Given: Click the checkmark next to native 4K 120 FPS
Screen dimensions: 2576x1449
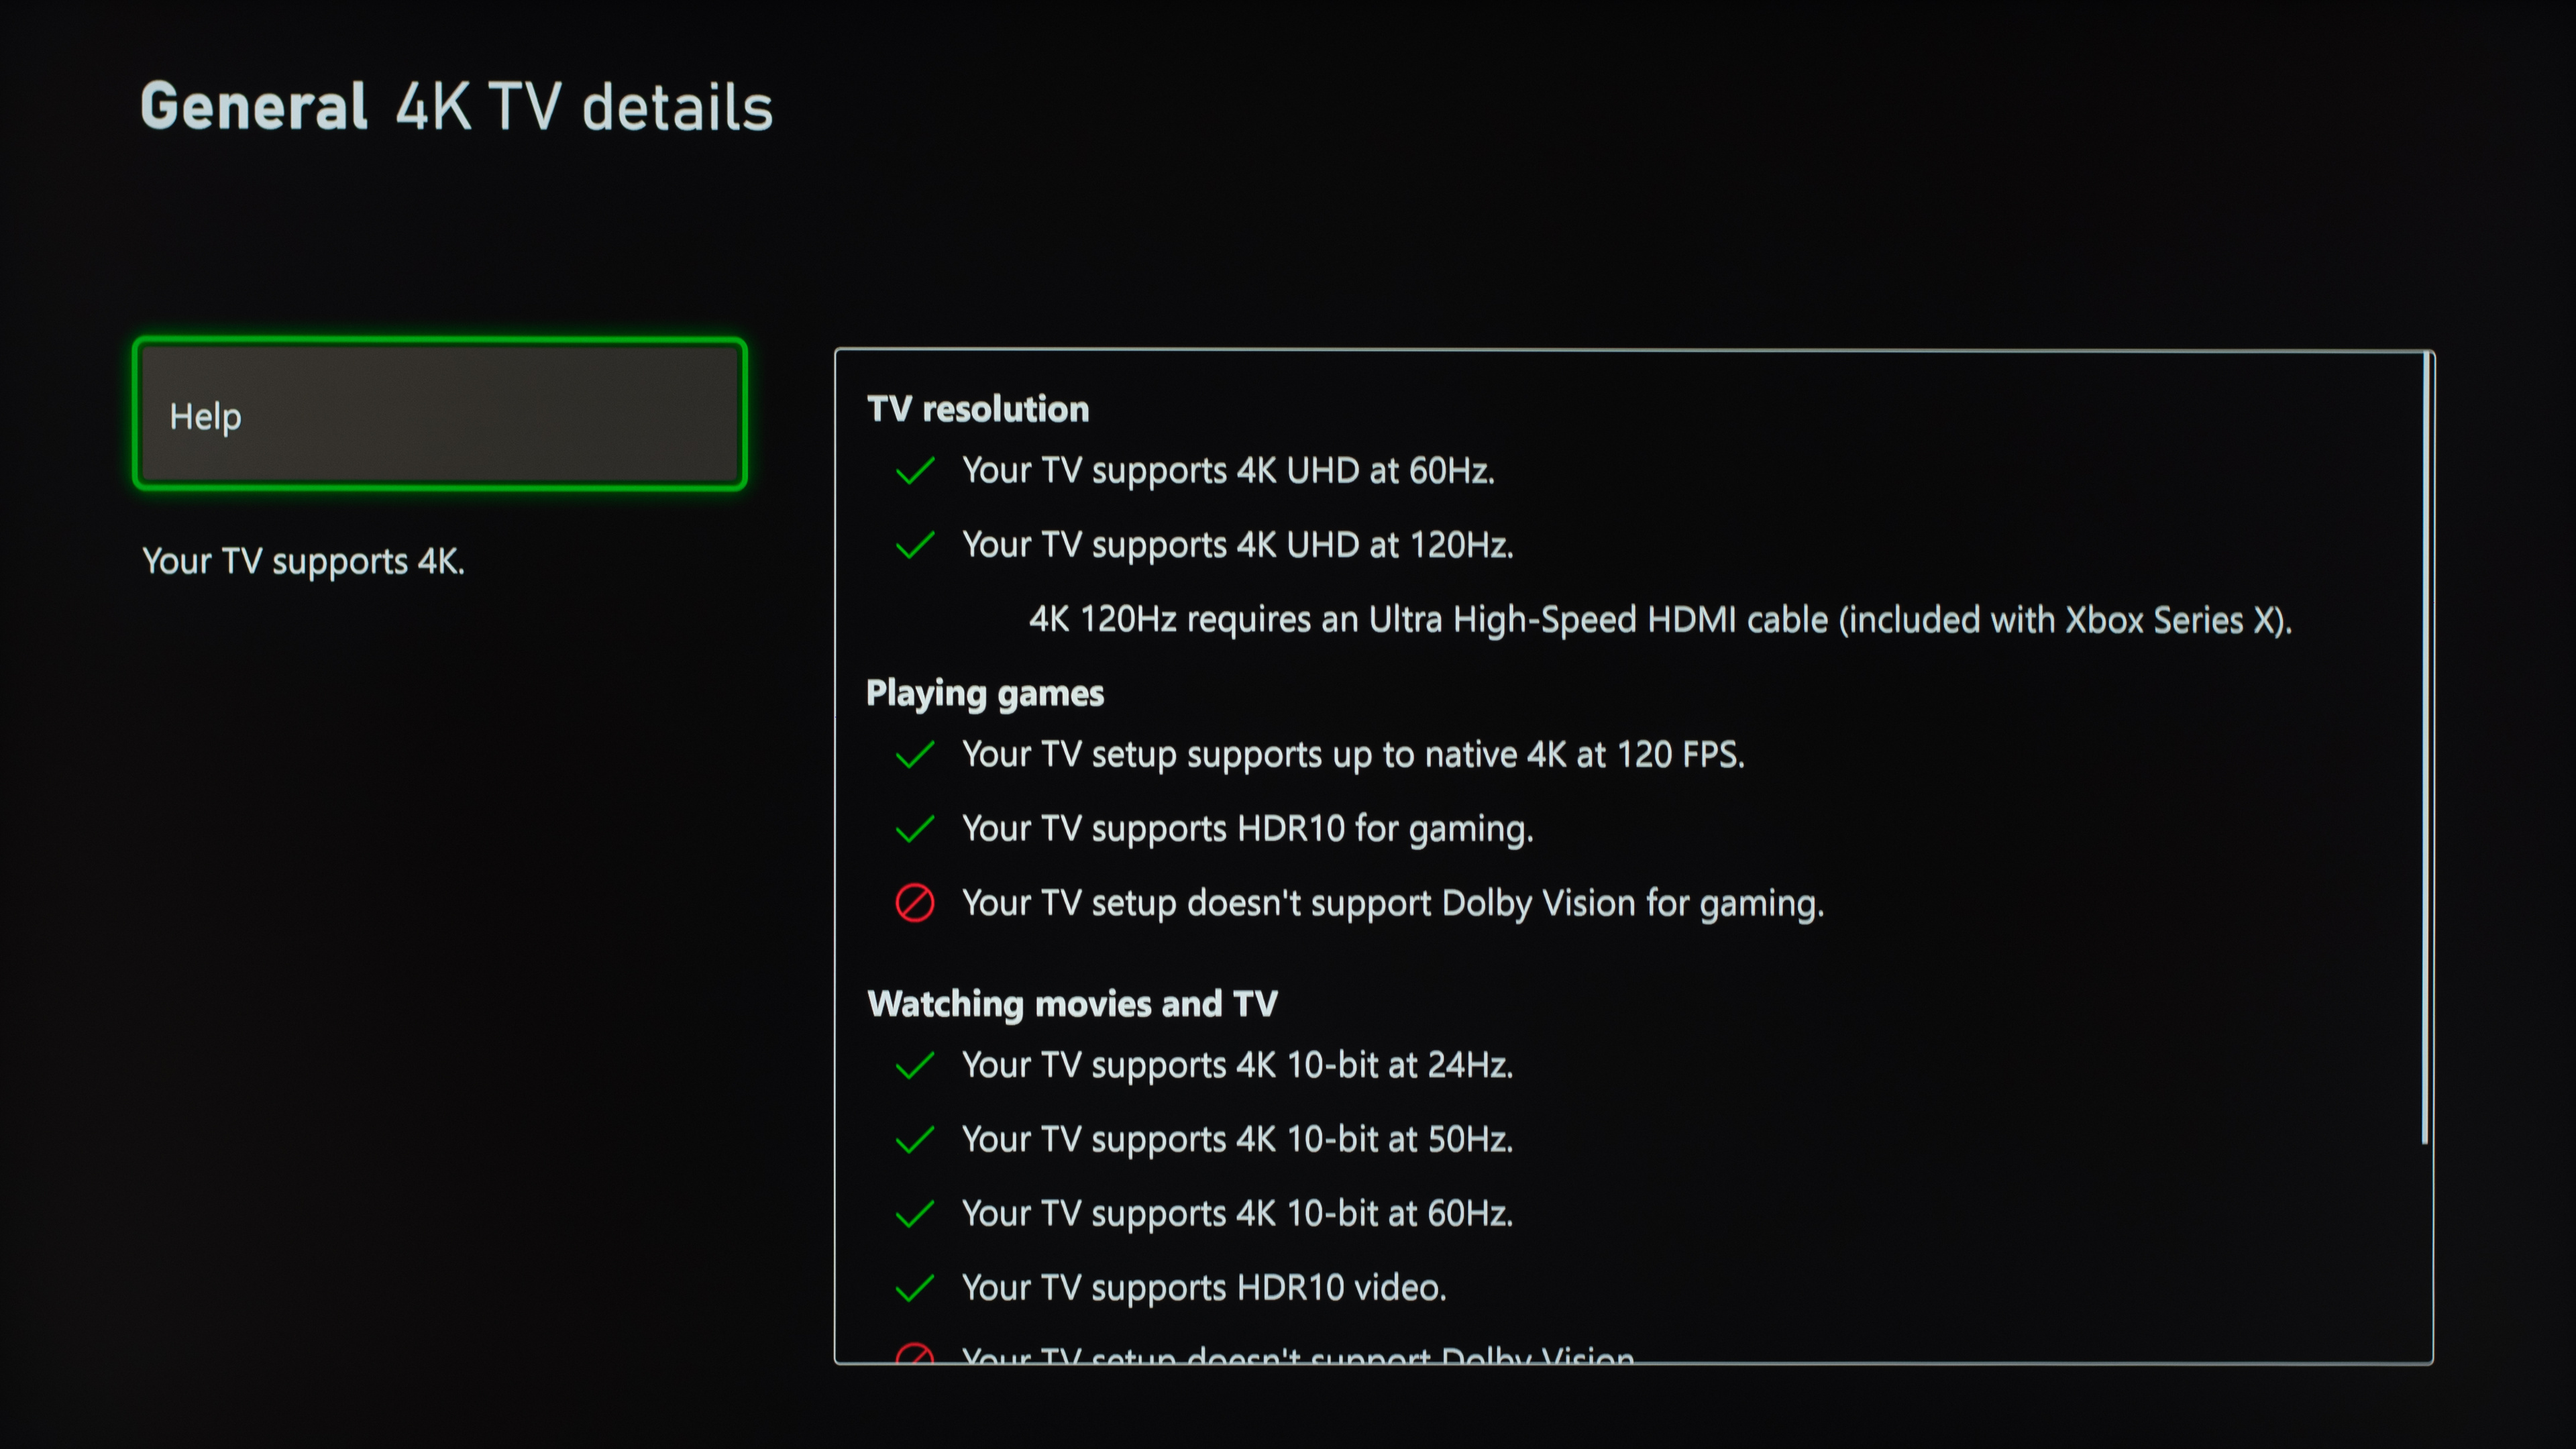Looking at the screenshot, I should (915, 755).
